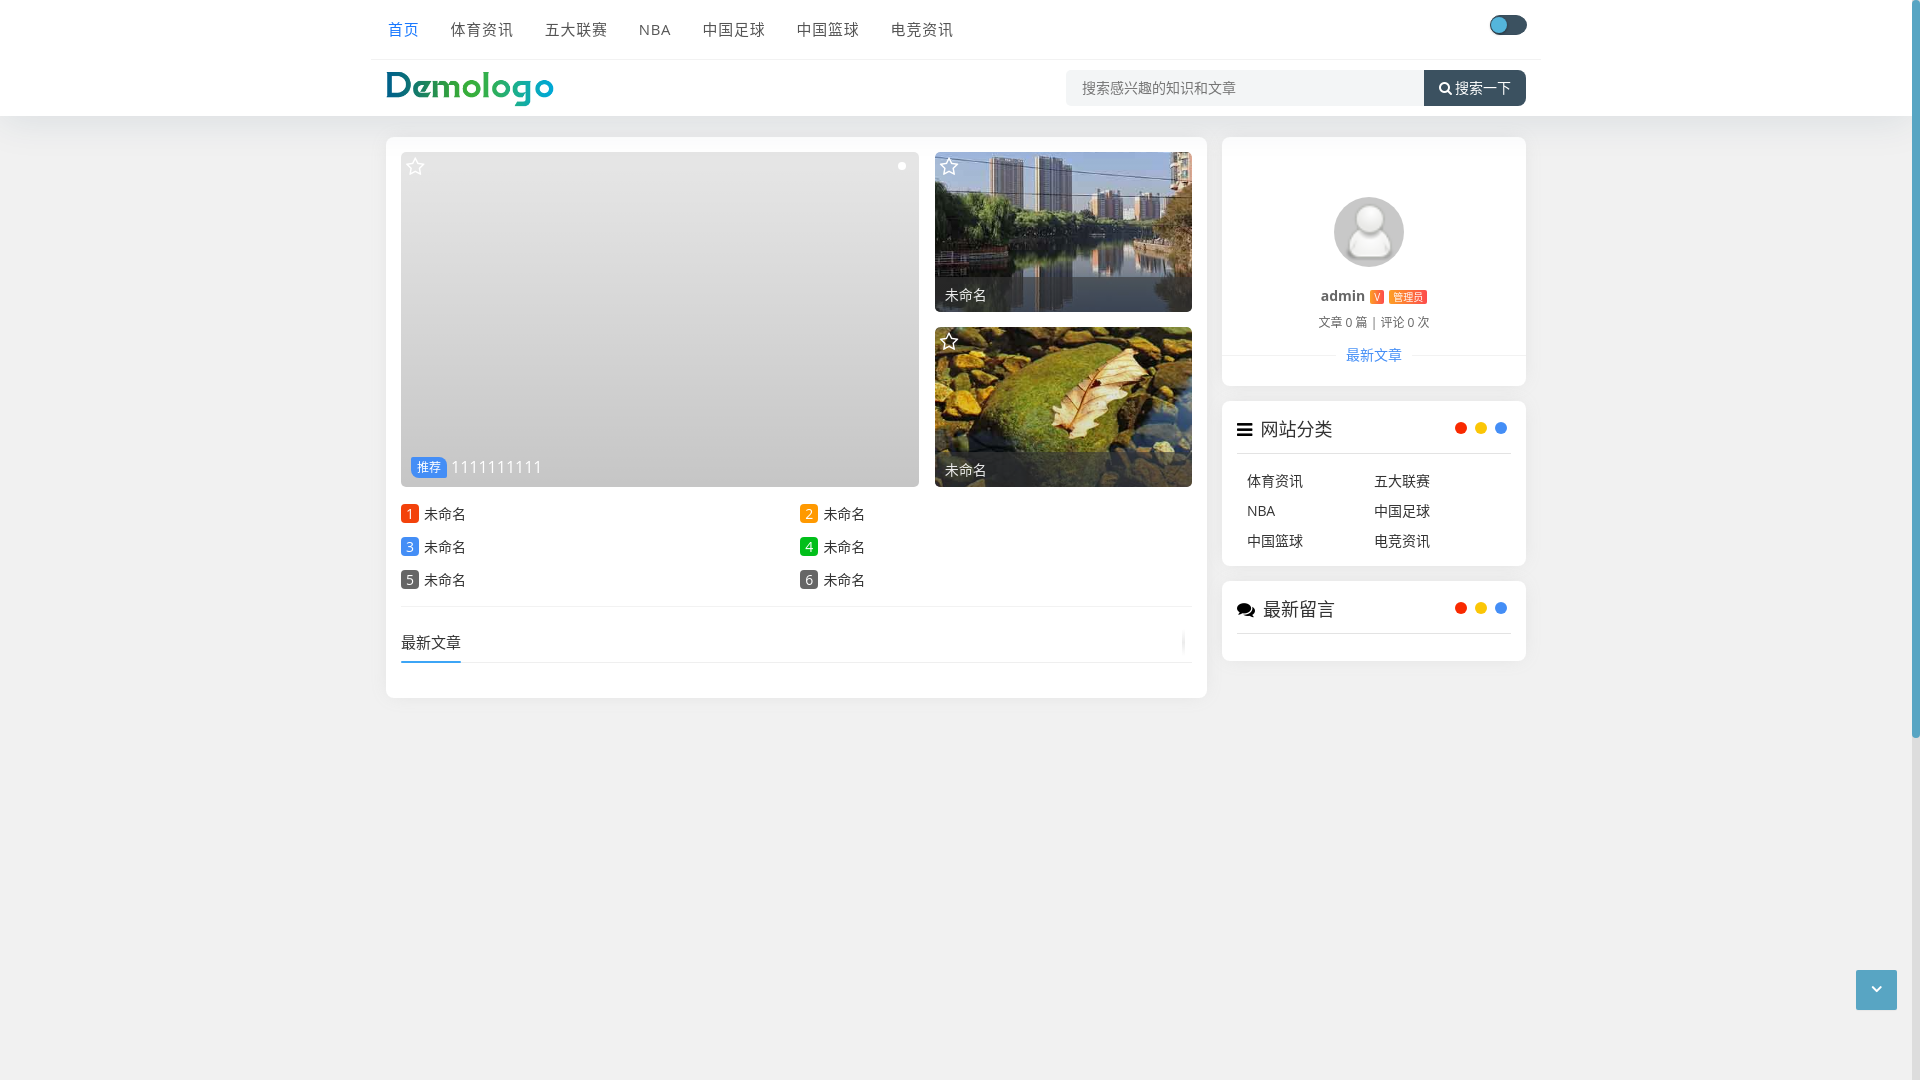Select the 最新文章 tab in the main panel
The height and width of the screenshot is (1080, 1920).
431,643
